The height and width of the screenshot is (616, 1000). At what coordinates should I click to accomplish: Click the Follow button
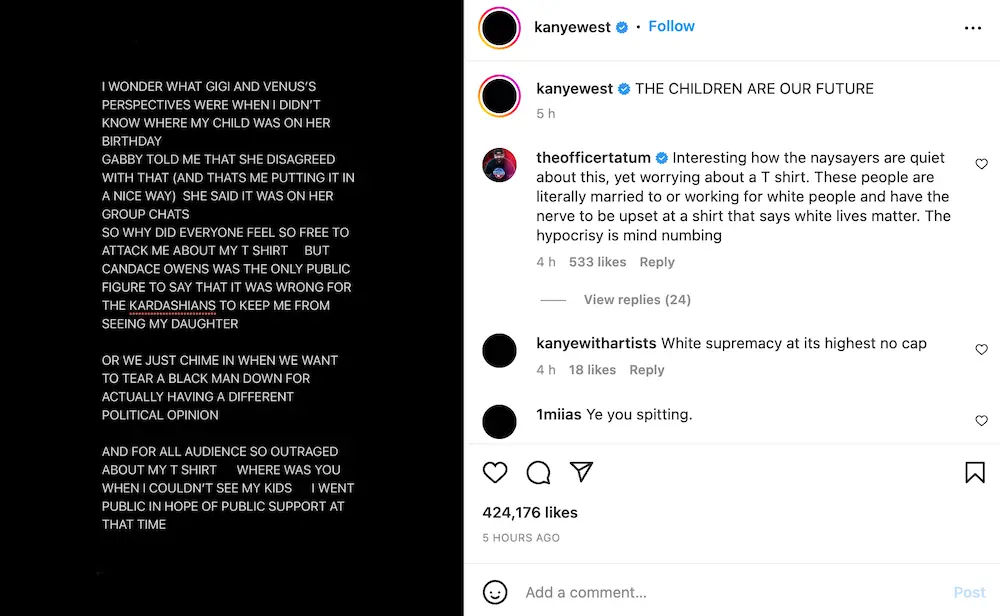(x=671, y=26)
